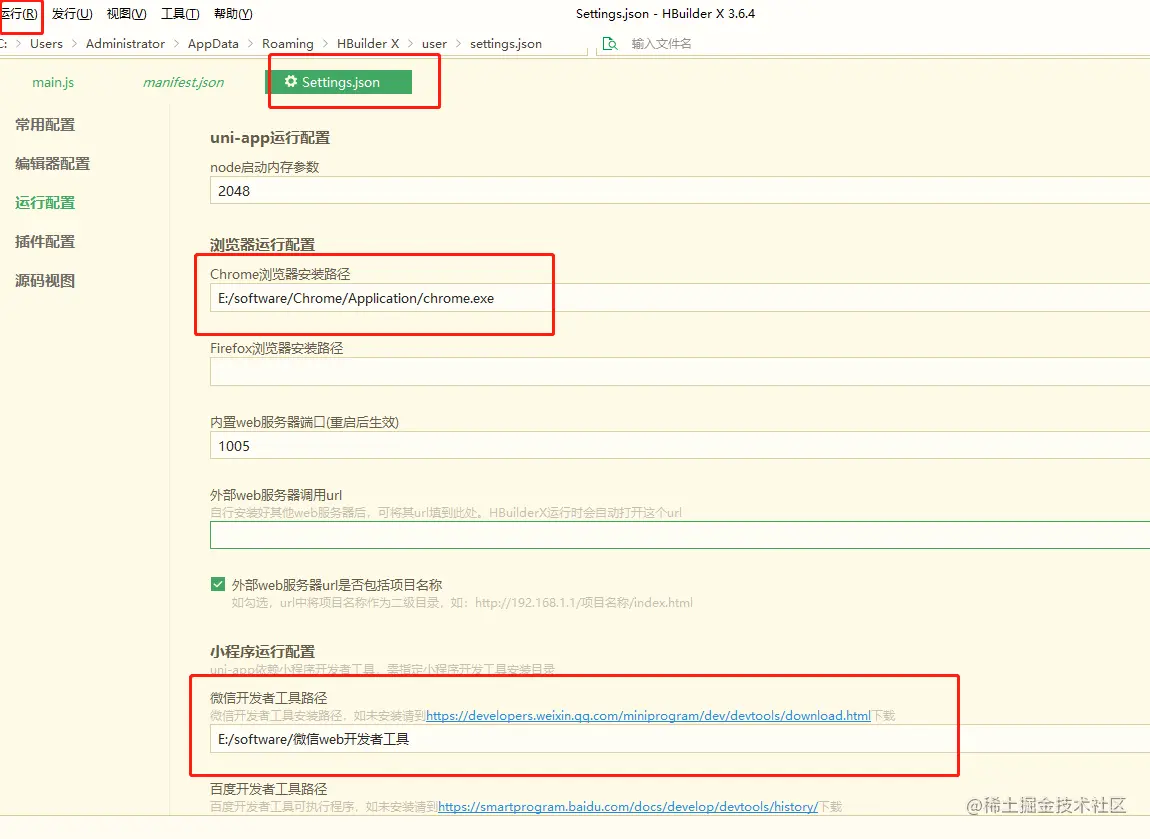Image resolution: width=1150 pixels, height=839 pixels.
Task: Open the 常用配置 section
Action: 45,125
